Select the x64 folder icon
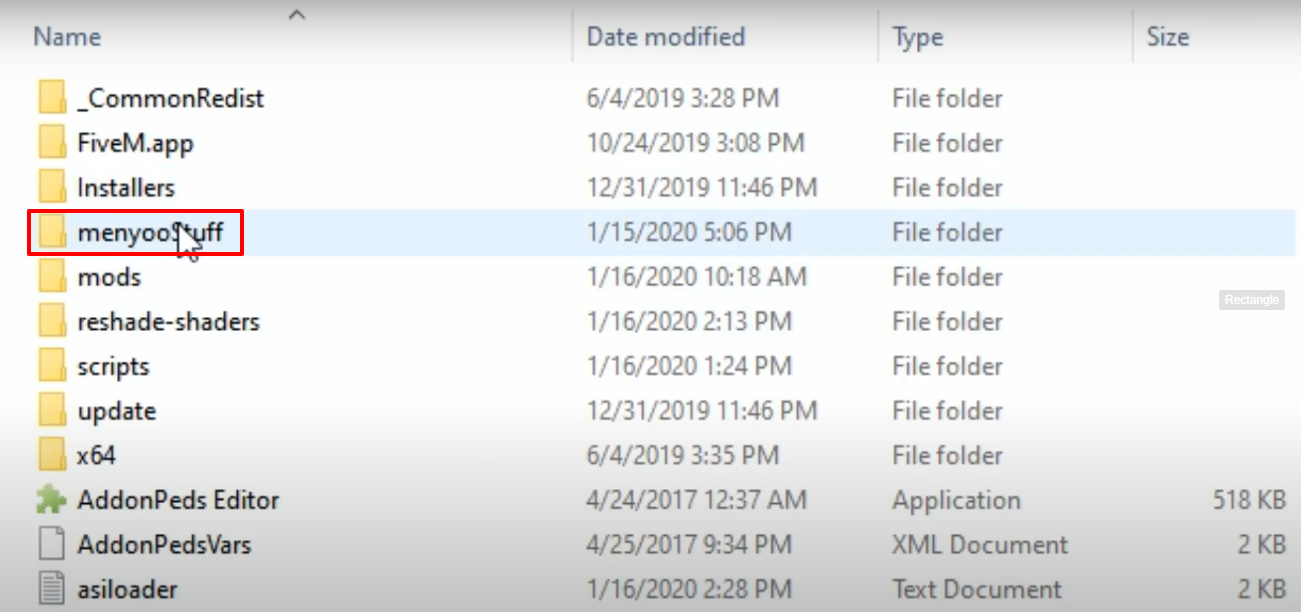Image resolution: width=1301 pixels, height=612 pixels. tap(52, 455)
